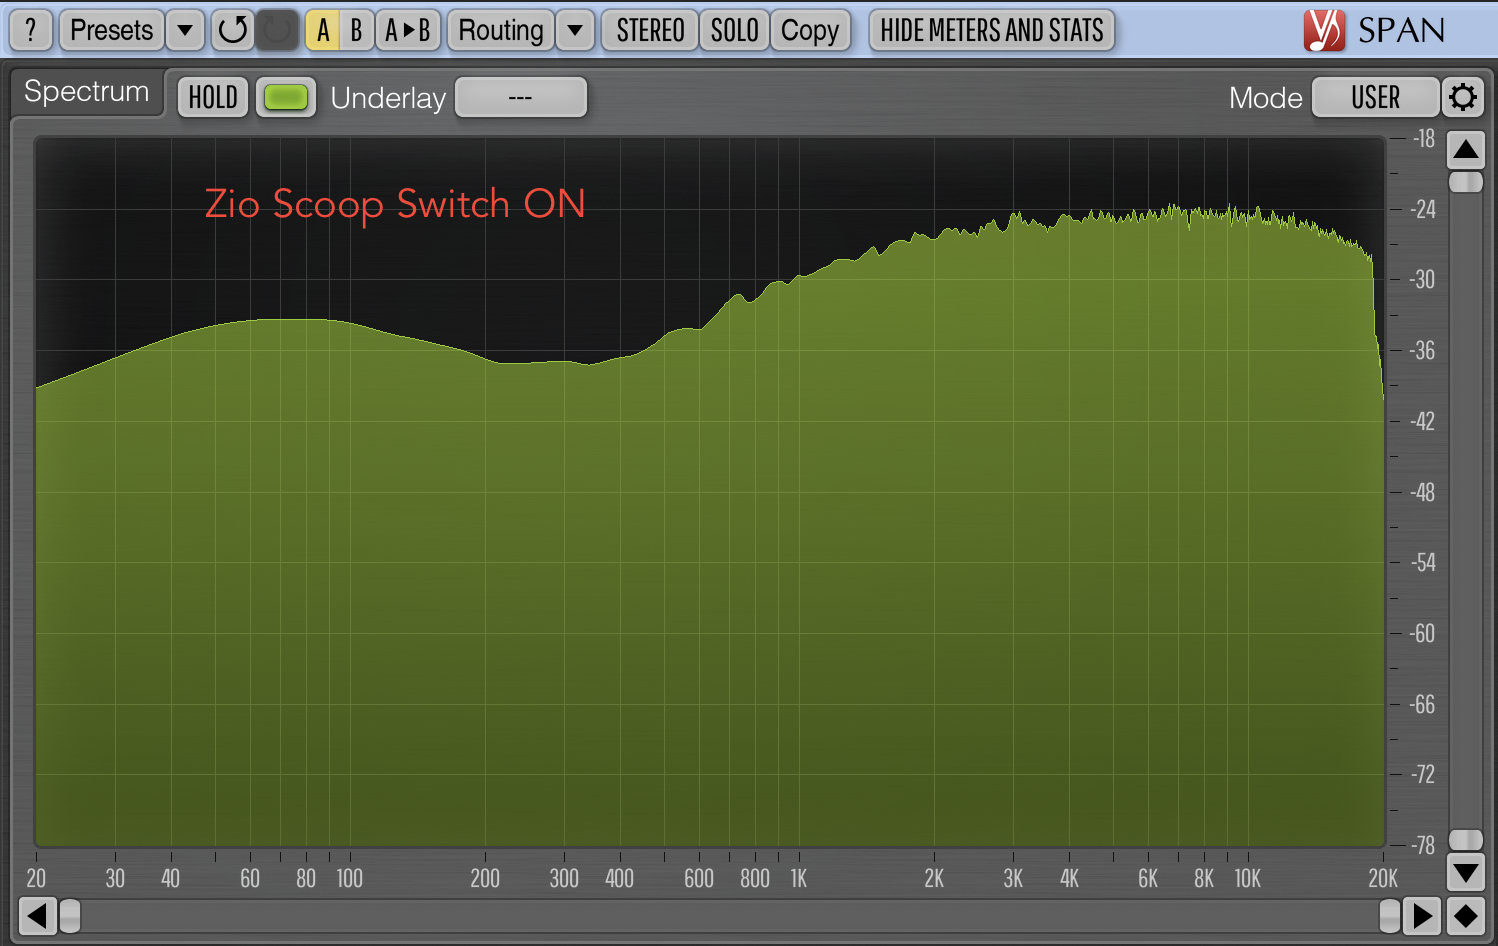The height and width of the screenshot is (946, 1498).
Task: Open spectrum mode settings gear
Action: point(1463,97)
